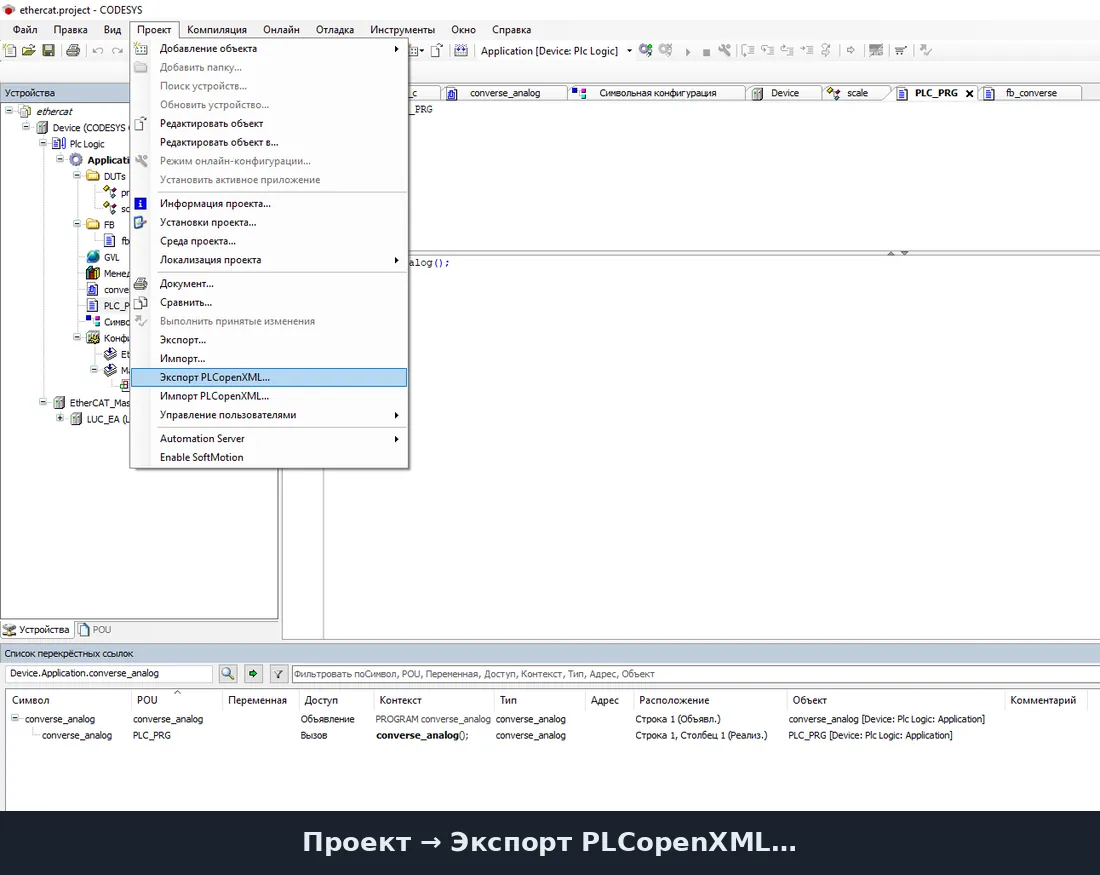Save the project with the floppy icon
This screenshot has height=875, width=1100.
pyautogui.click(x=48, y=50)
